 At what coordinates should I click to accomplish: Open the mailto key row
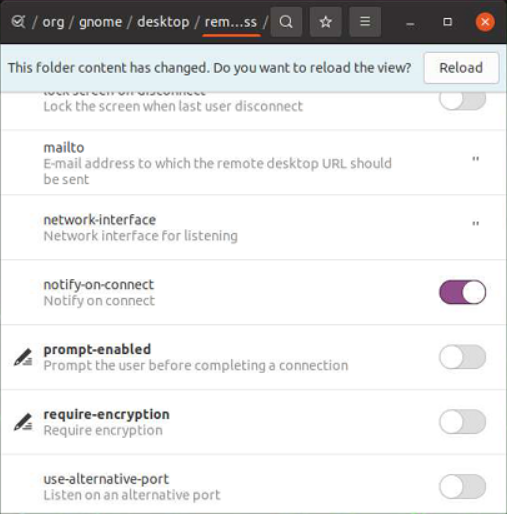tap(253, 163)
